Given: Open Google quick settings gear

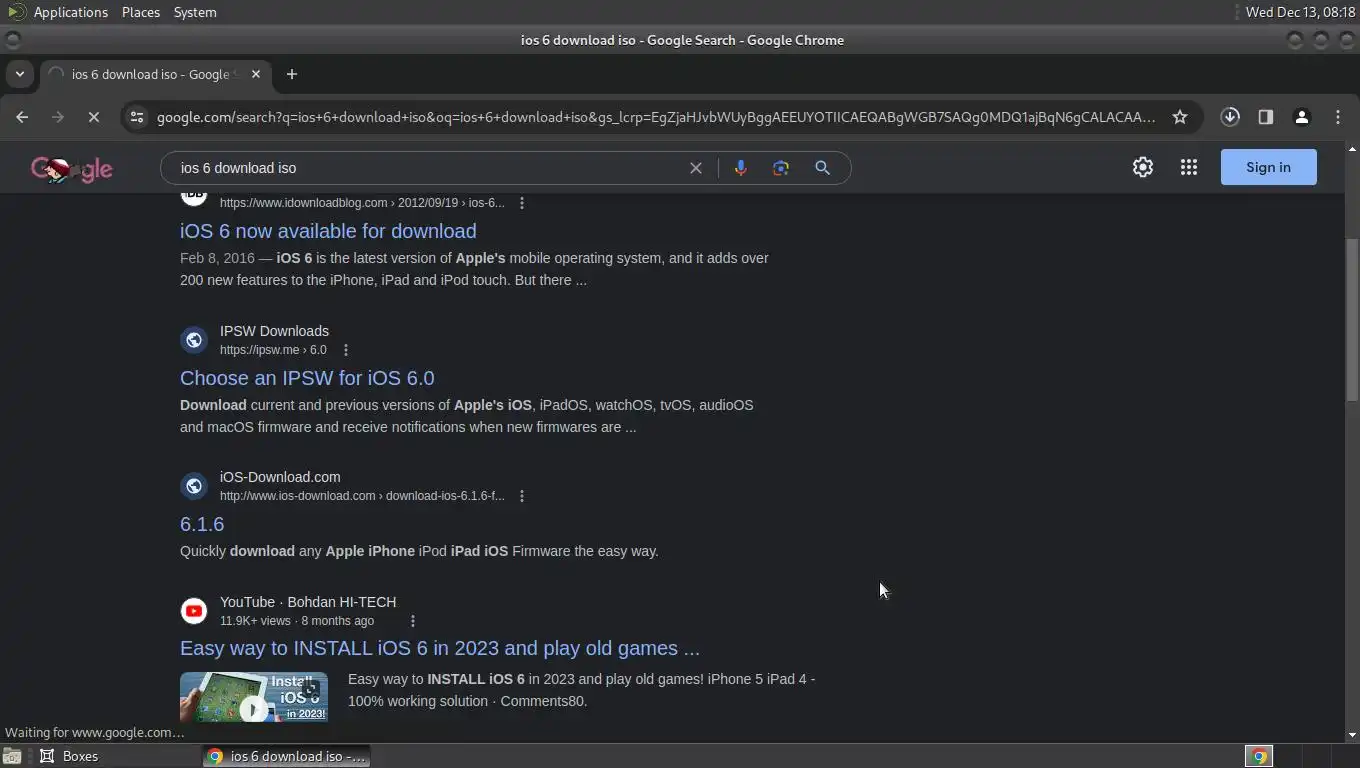Looking at the screenshot, I should tap(1143, 167).
